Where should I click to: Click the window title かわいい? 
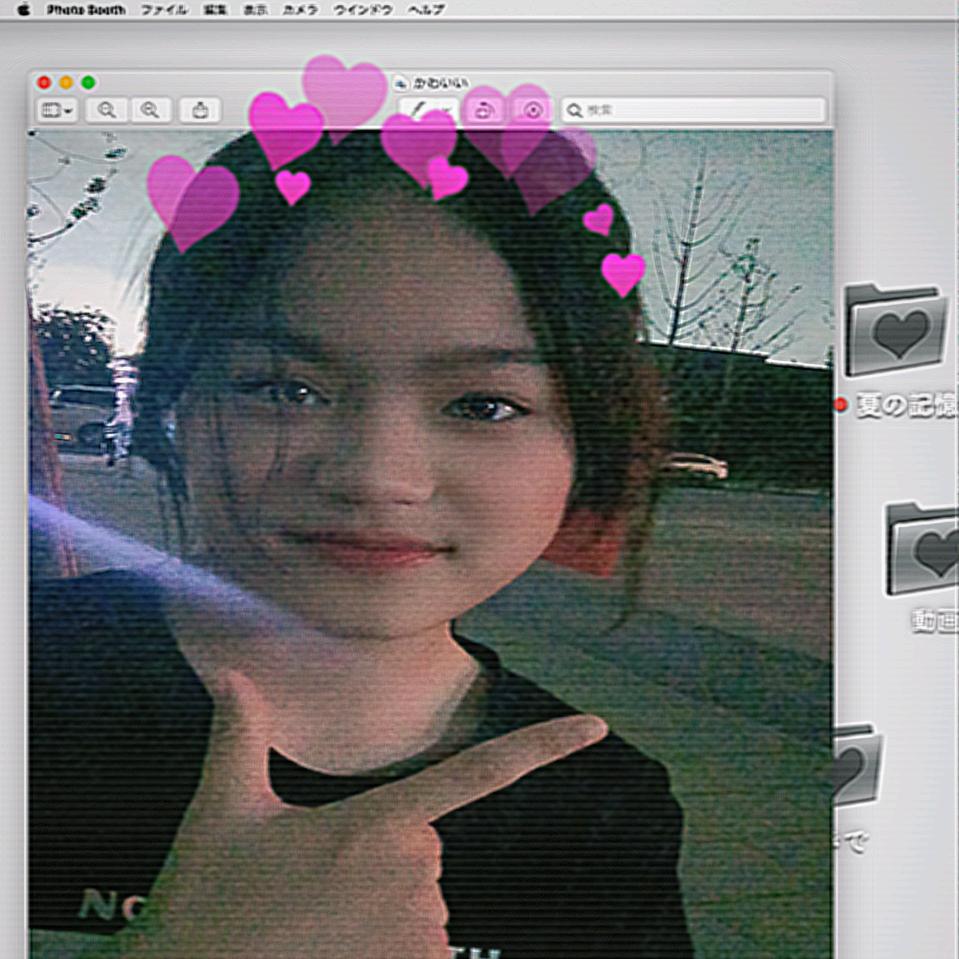(x=441, y=83)
